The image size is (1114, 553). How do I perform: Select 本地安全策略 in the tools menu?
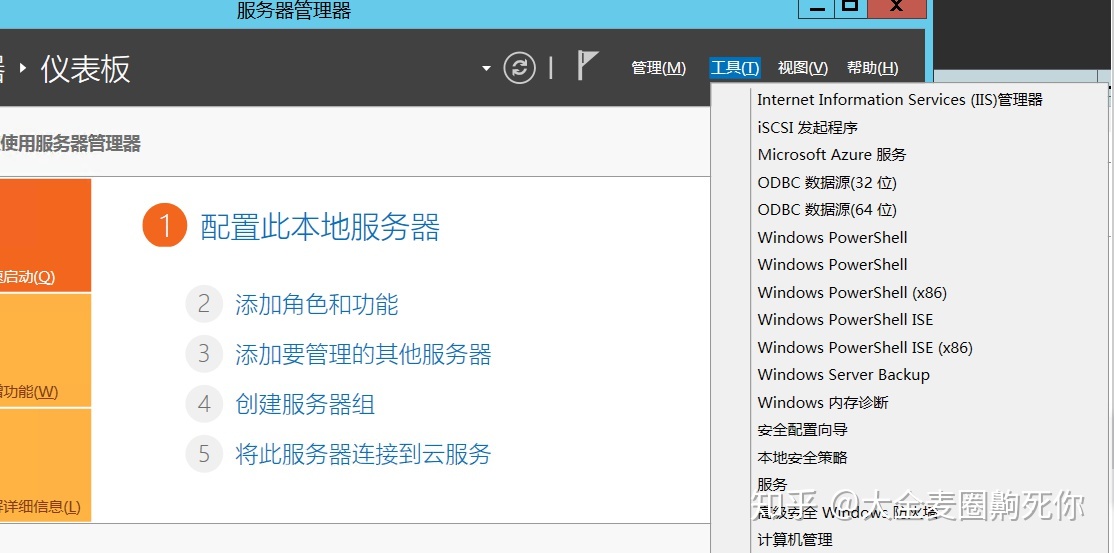coord(802,457)
